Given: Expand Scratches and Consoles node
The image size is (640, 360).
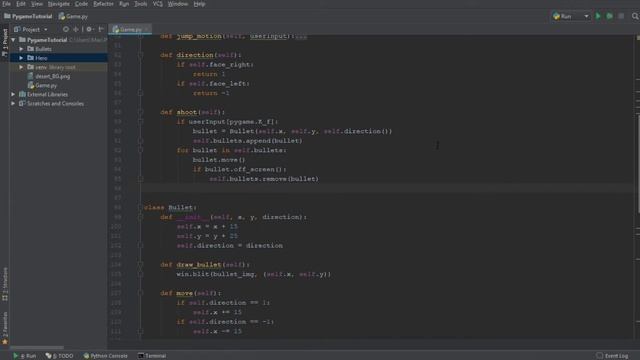Looking at the screenshot, I should tap(13, 104).
